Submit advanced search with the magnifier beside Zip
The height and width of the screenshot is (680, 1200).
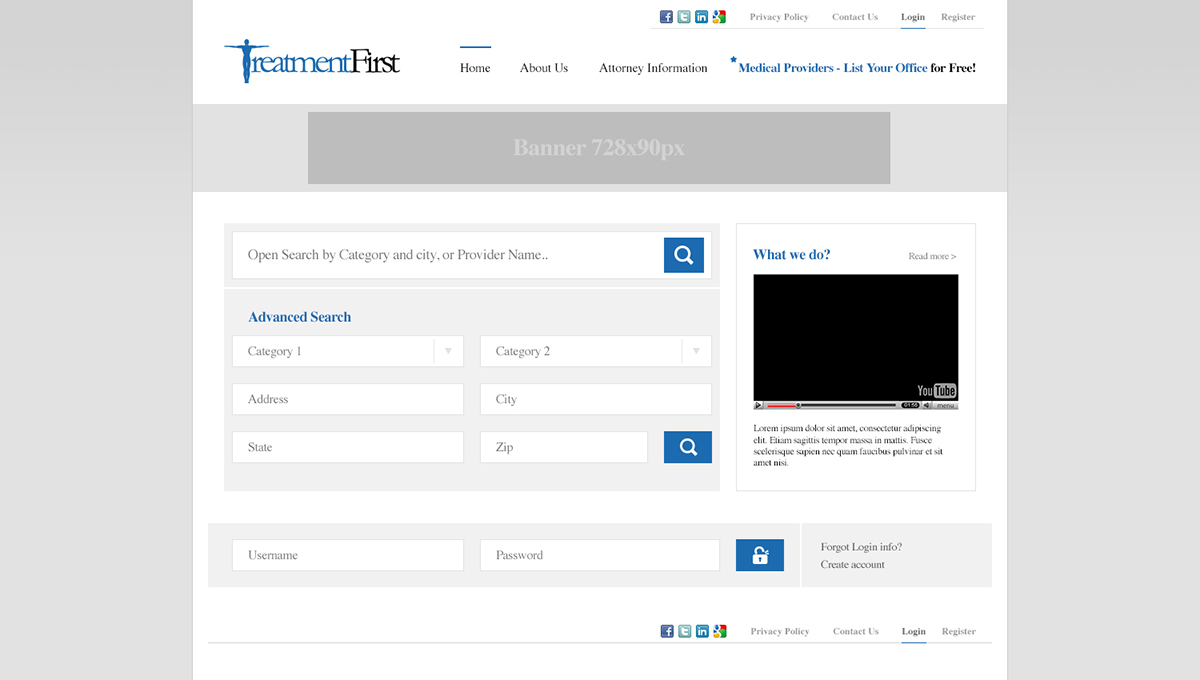[688, 447]
